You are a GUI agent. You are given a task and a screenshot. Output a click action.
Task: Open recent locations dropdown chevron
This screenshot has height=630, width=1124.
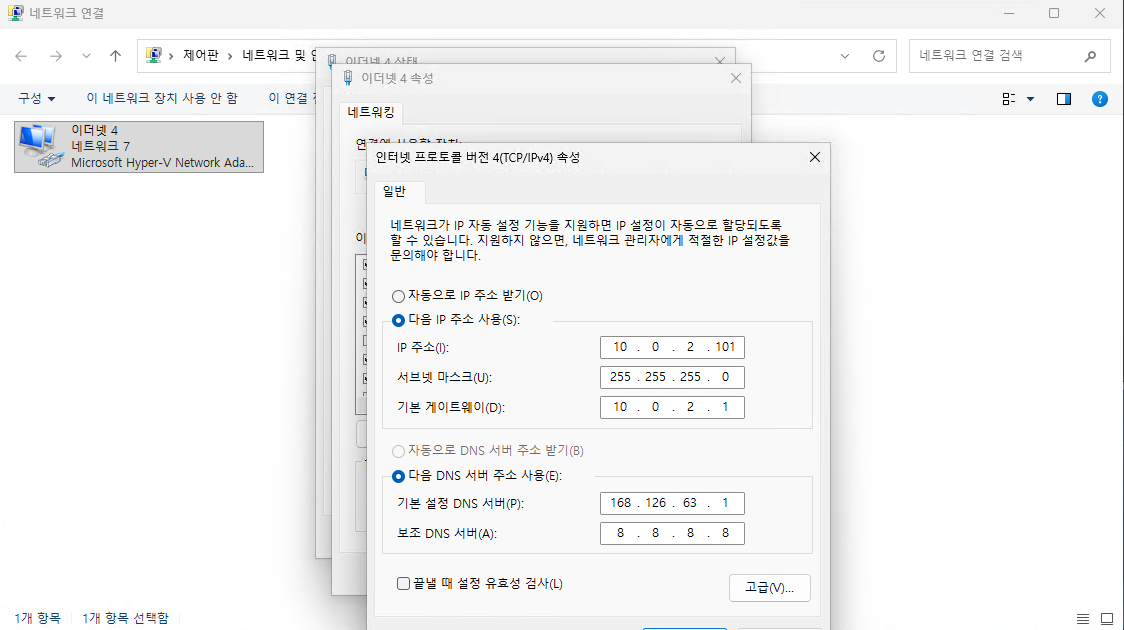[86, 56]
